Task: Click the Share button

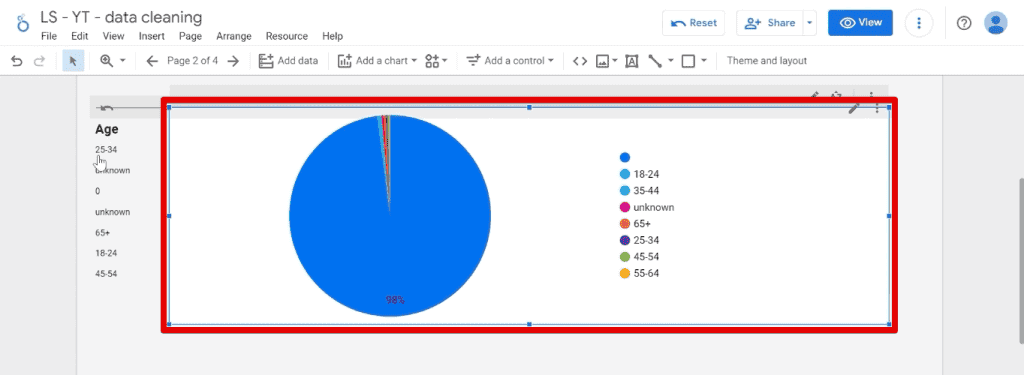Action: click(770, 23)
